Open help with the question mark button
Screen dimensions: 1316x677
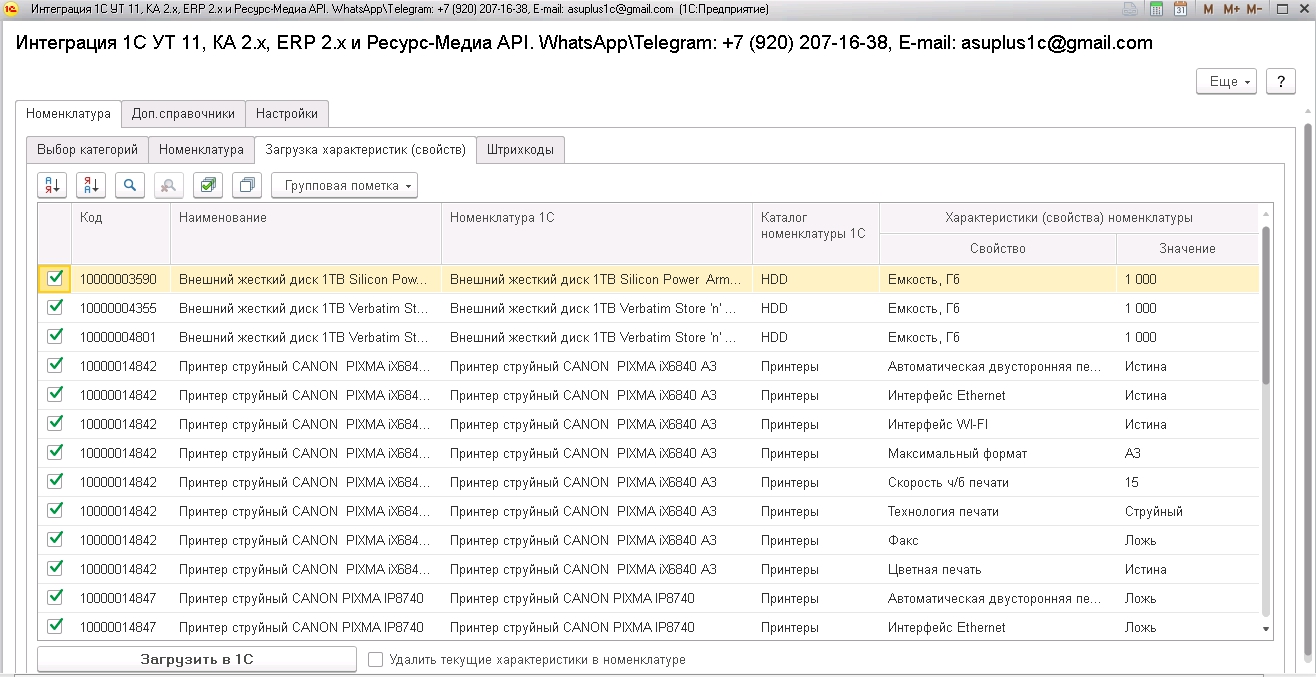[x=1281, y=82]
